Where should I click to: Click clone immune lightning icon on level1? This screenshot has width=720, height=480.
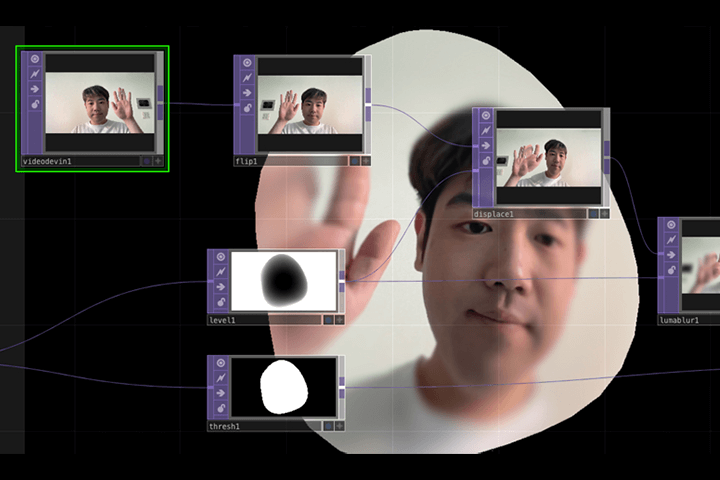[219, 272]
